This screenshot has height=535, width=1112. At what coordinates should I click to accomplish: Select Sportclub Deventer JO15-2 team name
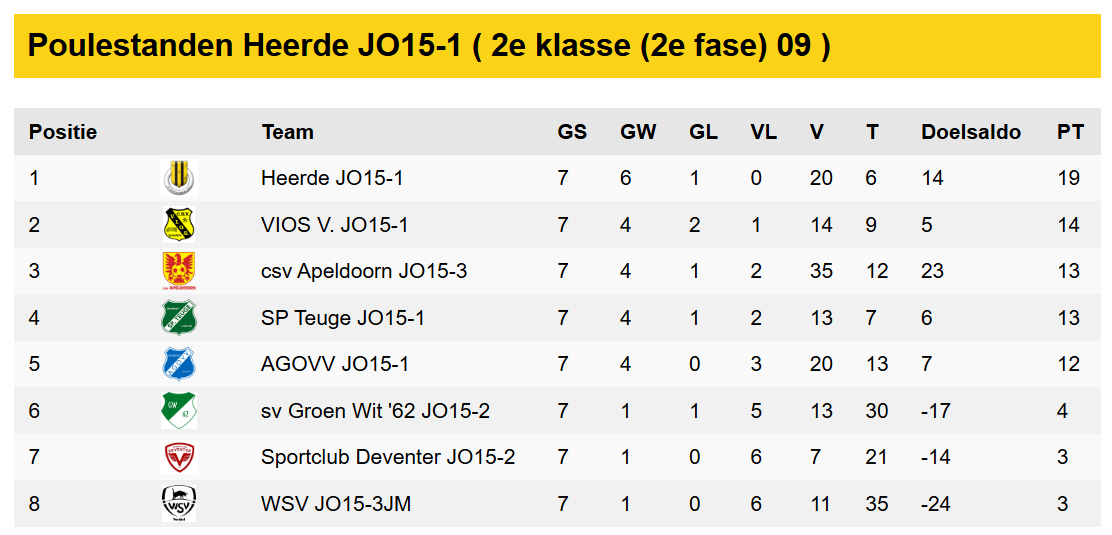tap(388, 457)
